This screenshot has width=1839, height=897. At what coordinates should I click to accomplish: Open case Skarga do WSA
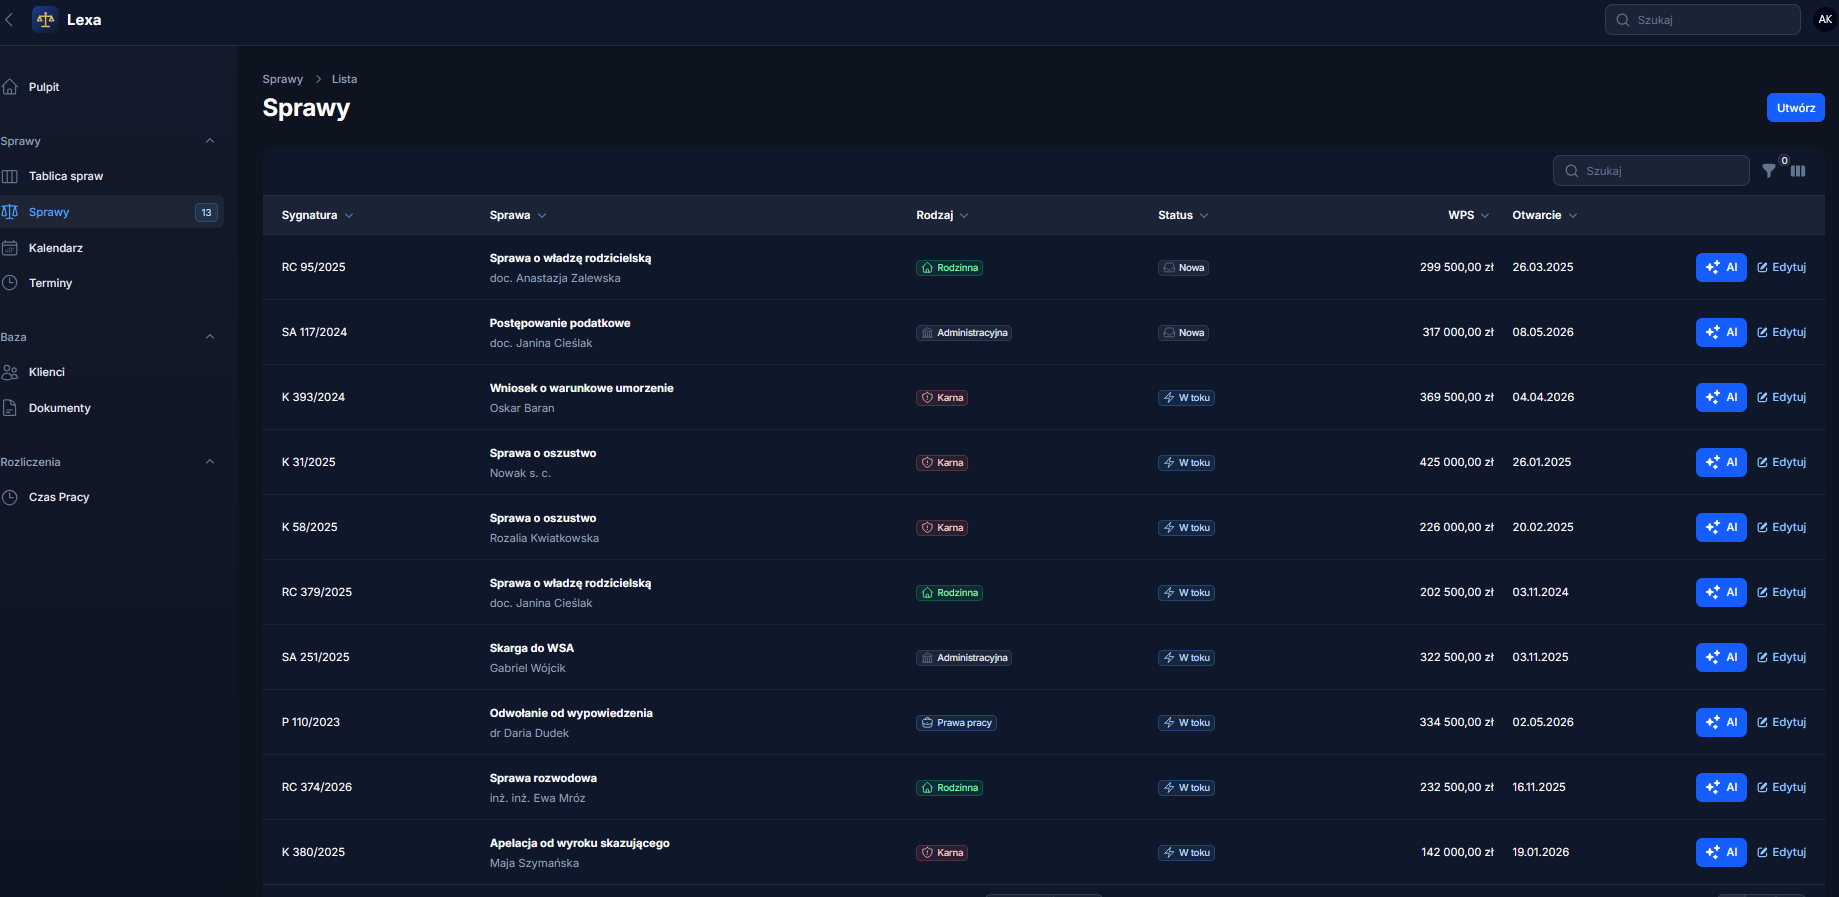(x=531, y=648)
